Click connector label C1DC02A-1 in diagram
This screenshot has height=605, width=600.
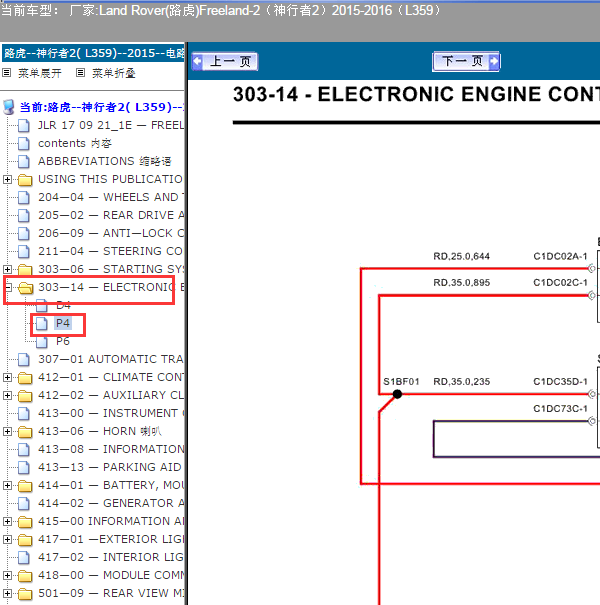(560, 257)
